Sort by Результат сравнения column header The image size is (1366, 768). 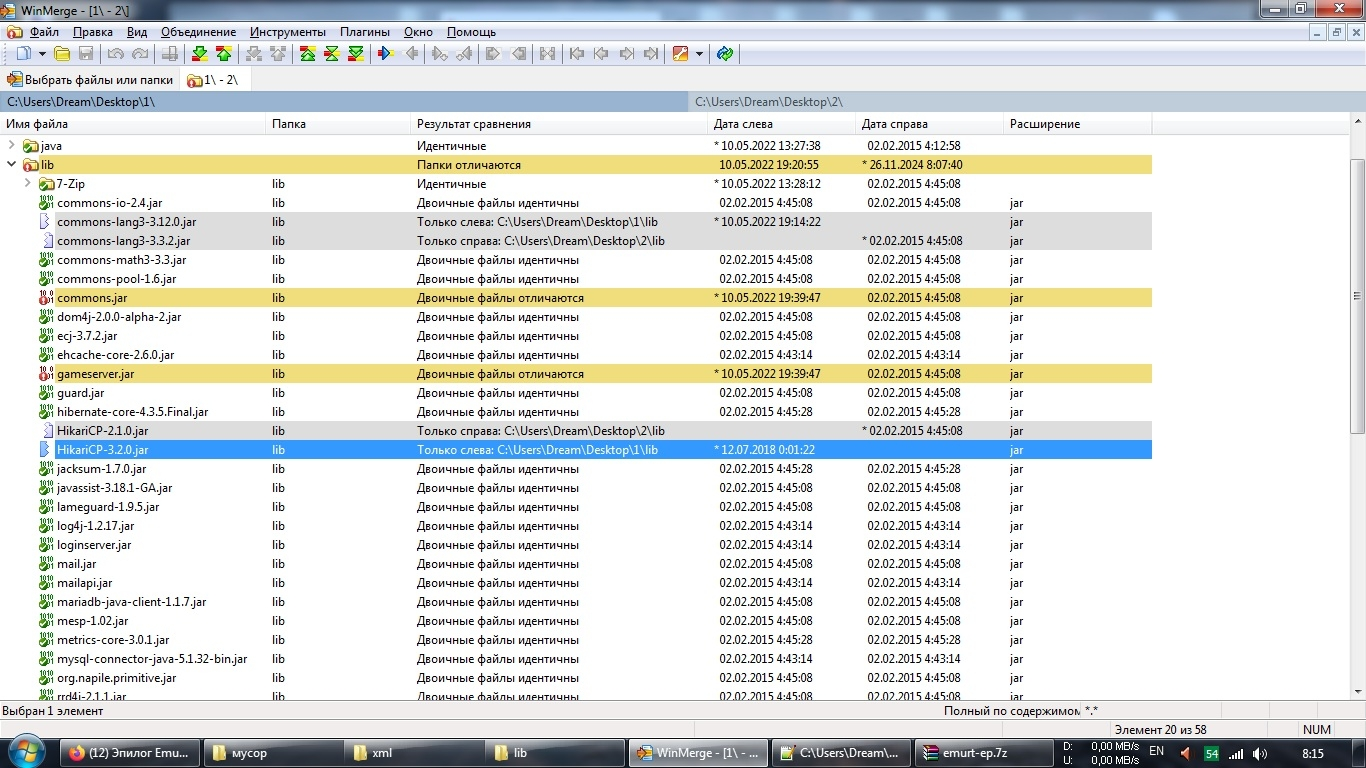click(x=559, y=124)
